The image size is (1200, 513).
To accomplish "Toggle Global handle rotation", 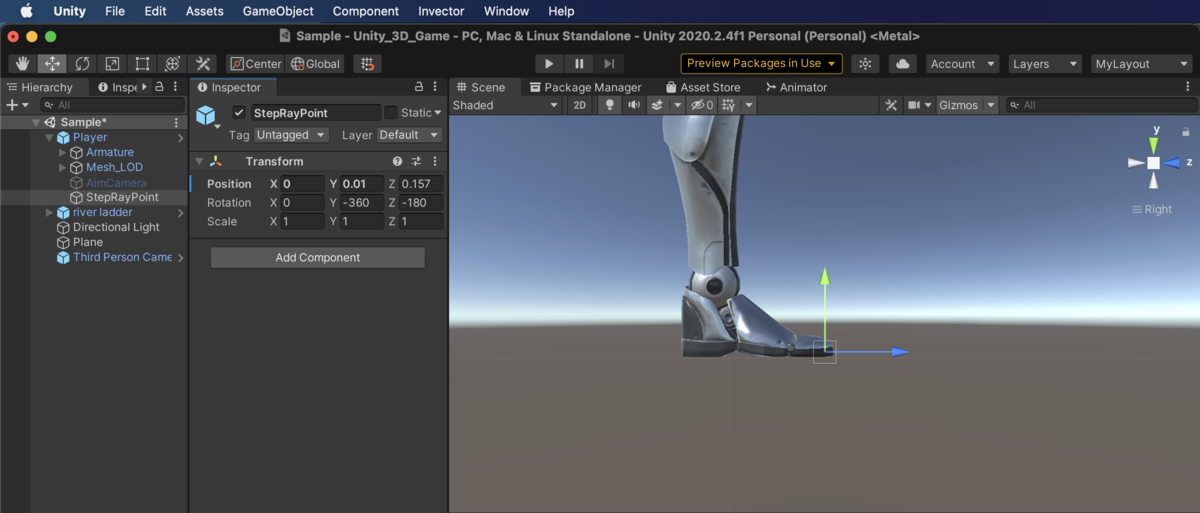I will coord(316,64).
